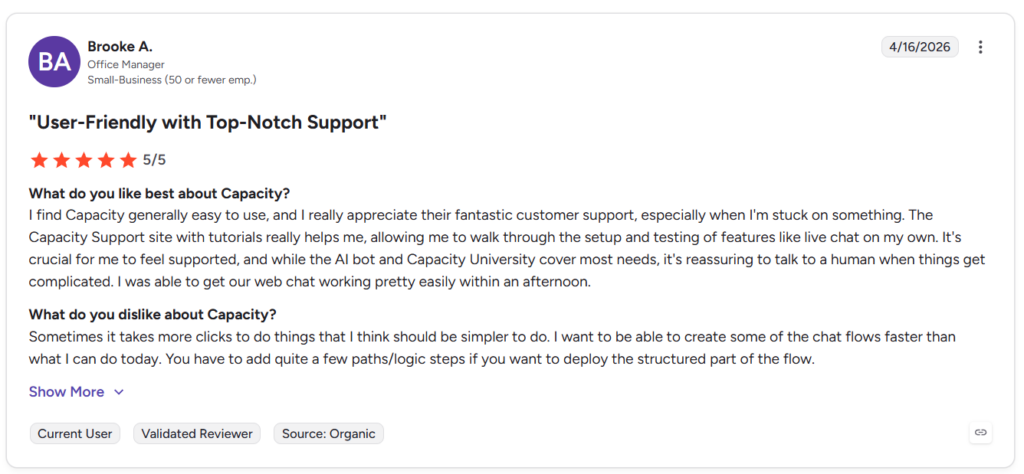Expand review with Show More chevron

click(119, 392)
